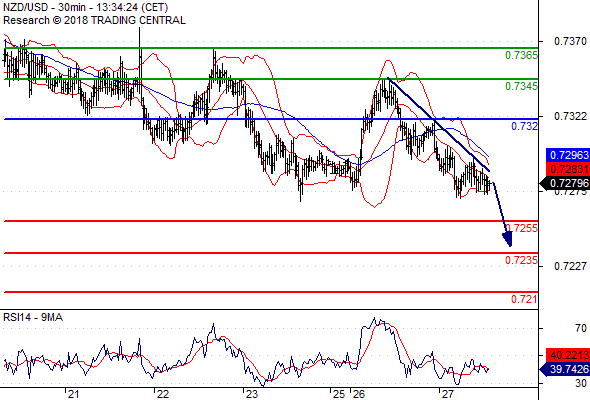Click the red 0.721 support label
This screenshot has height=400, width=590.
pos(524,299)
